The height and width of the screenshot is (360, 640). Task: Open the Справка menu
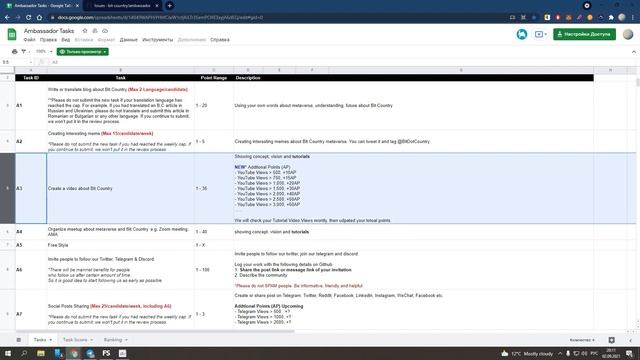[x=220, y=40]
